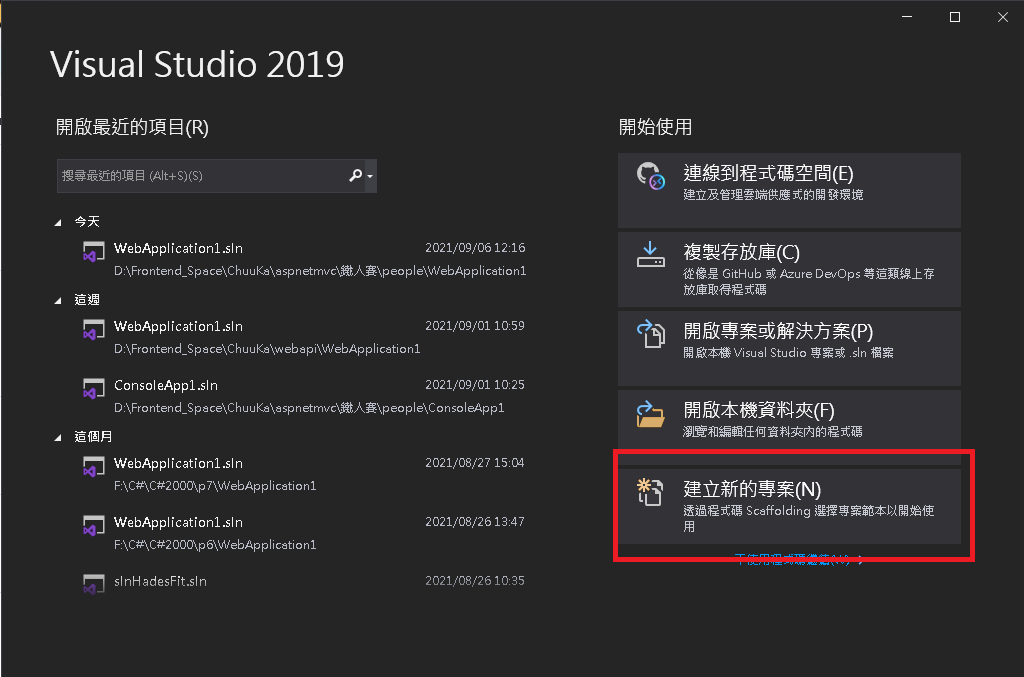Open WebApplication1.sln in aspnetmvc people folder
The width and height of the screenshot is (1024, 677).
304,259
